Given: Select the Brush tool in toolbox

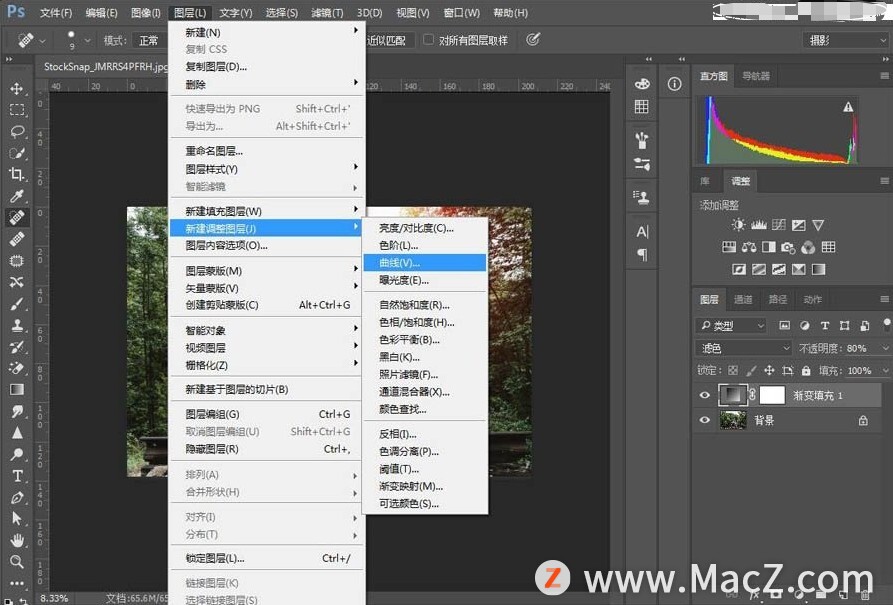Looking at the screenshot, I should coord(17,304).
